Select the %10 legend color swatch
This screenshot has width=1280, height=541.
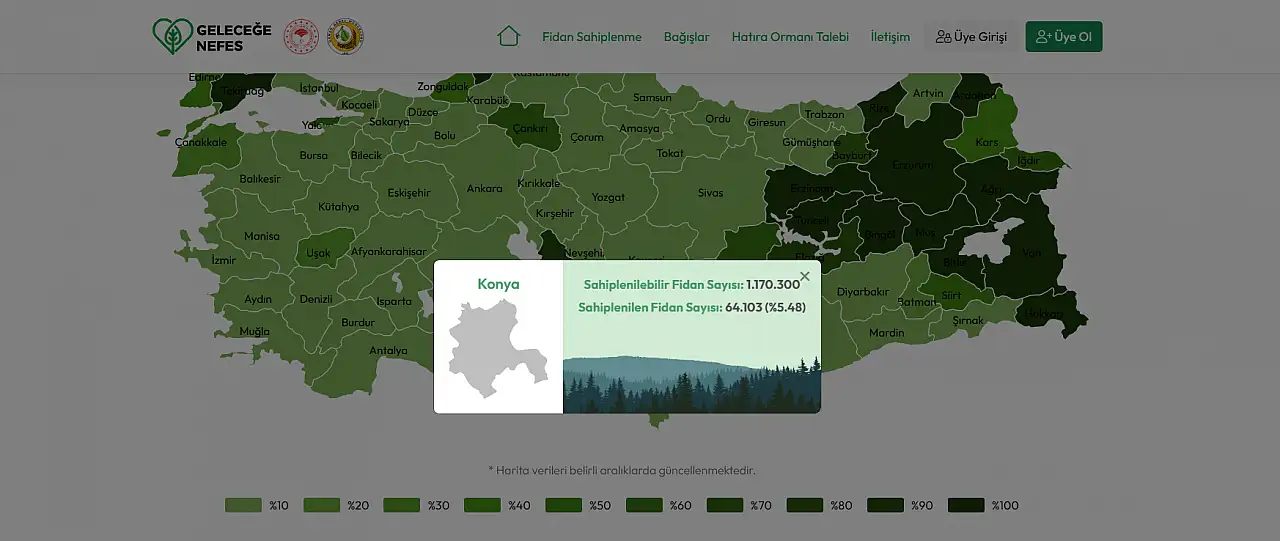[x=243, y=505]
